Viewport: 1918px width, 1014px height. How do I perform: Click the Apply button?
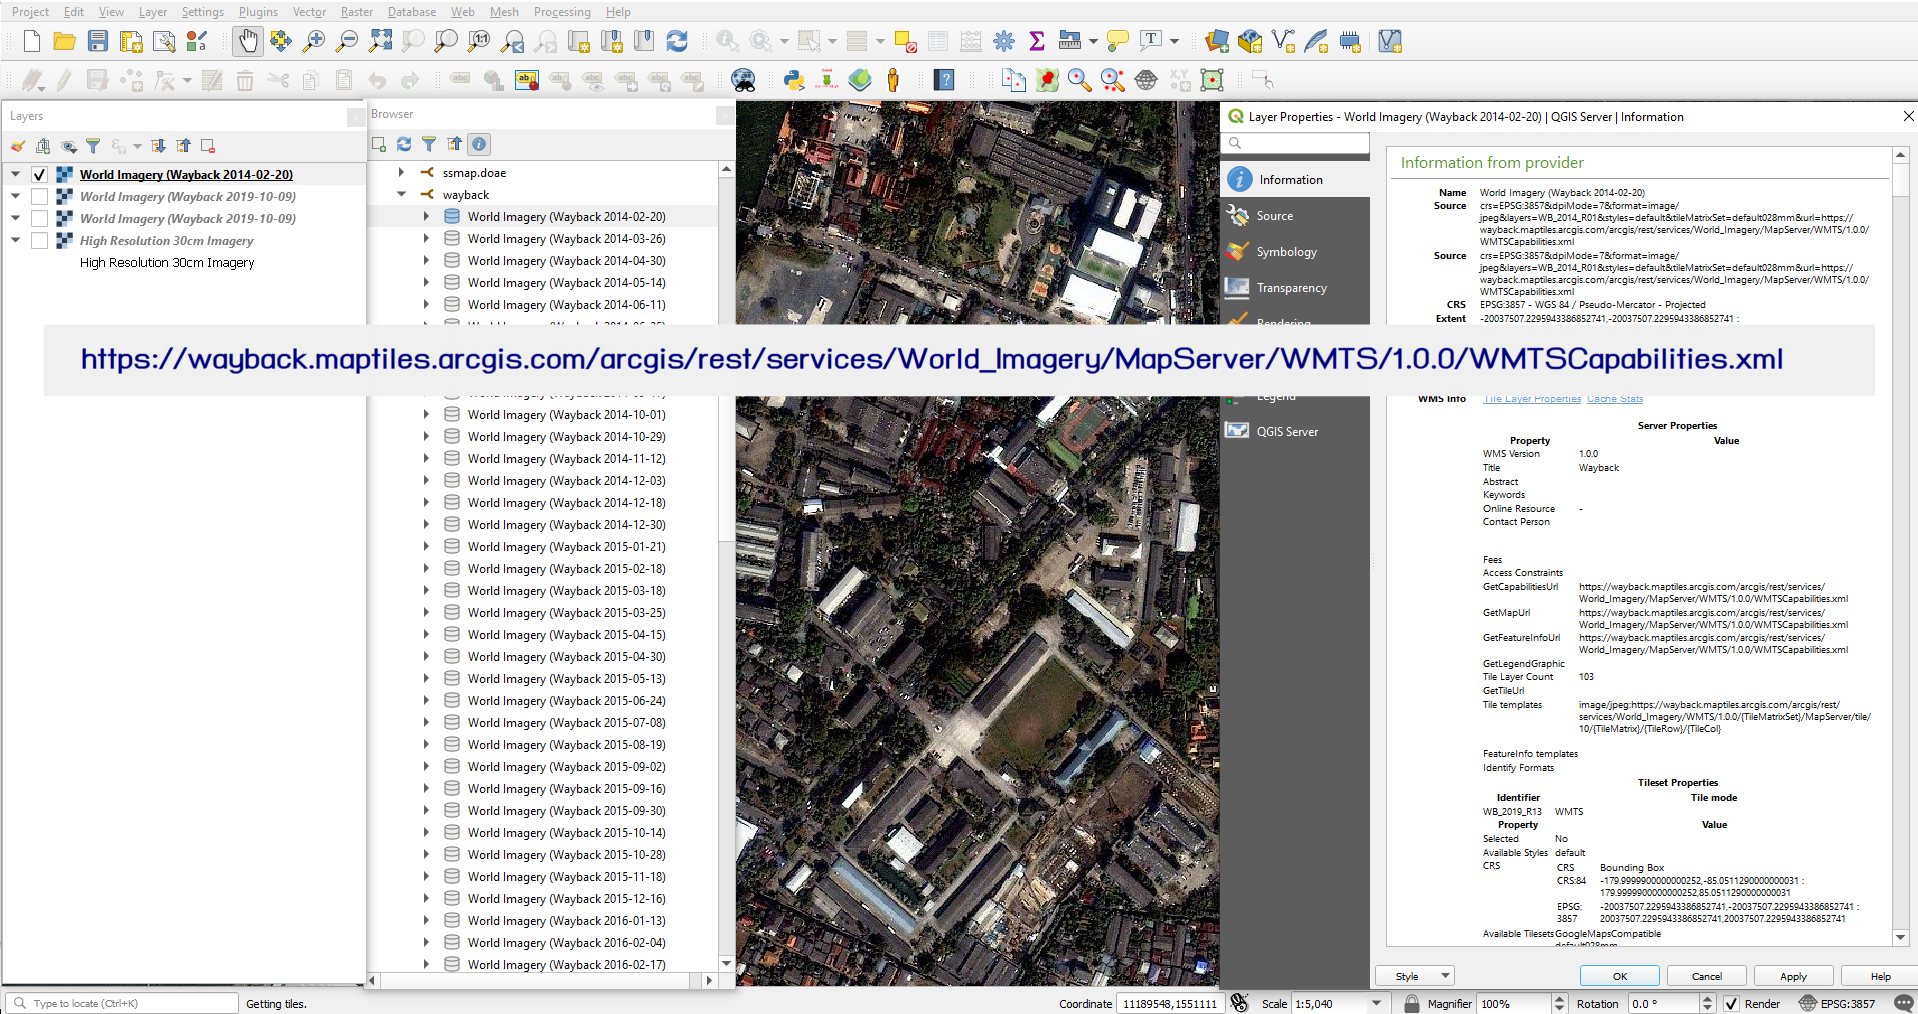(x=1793, y=976)
